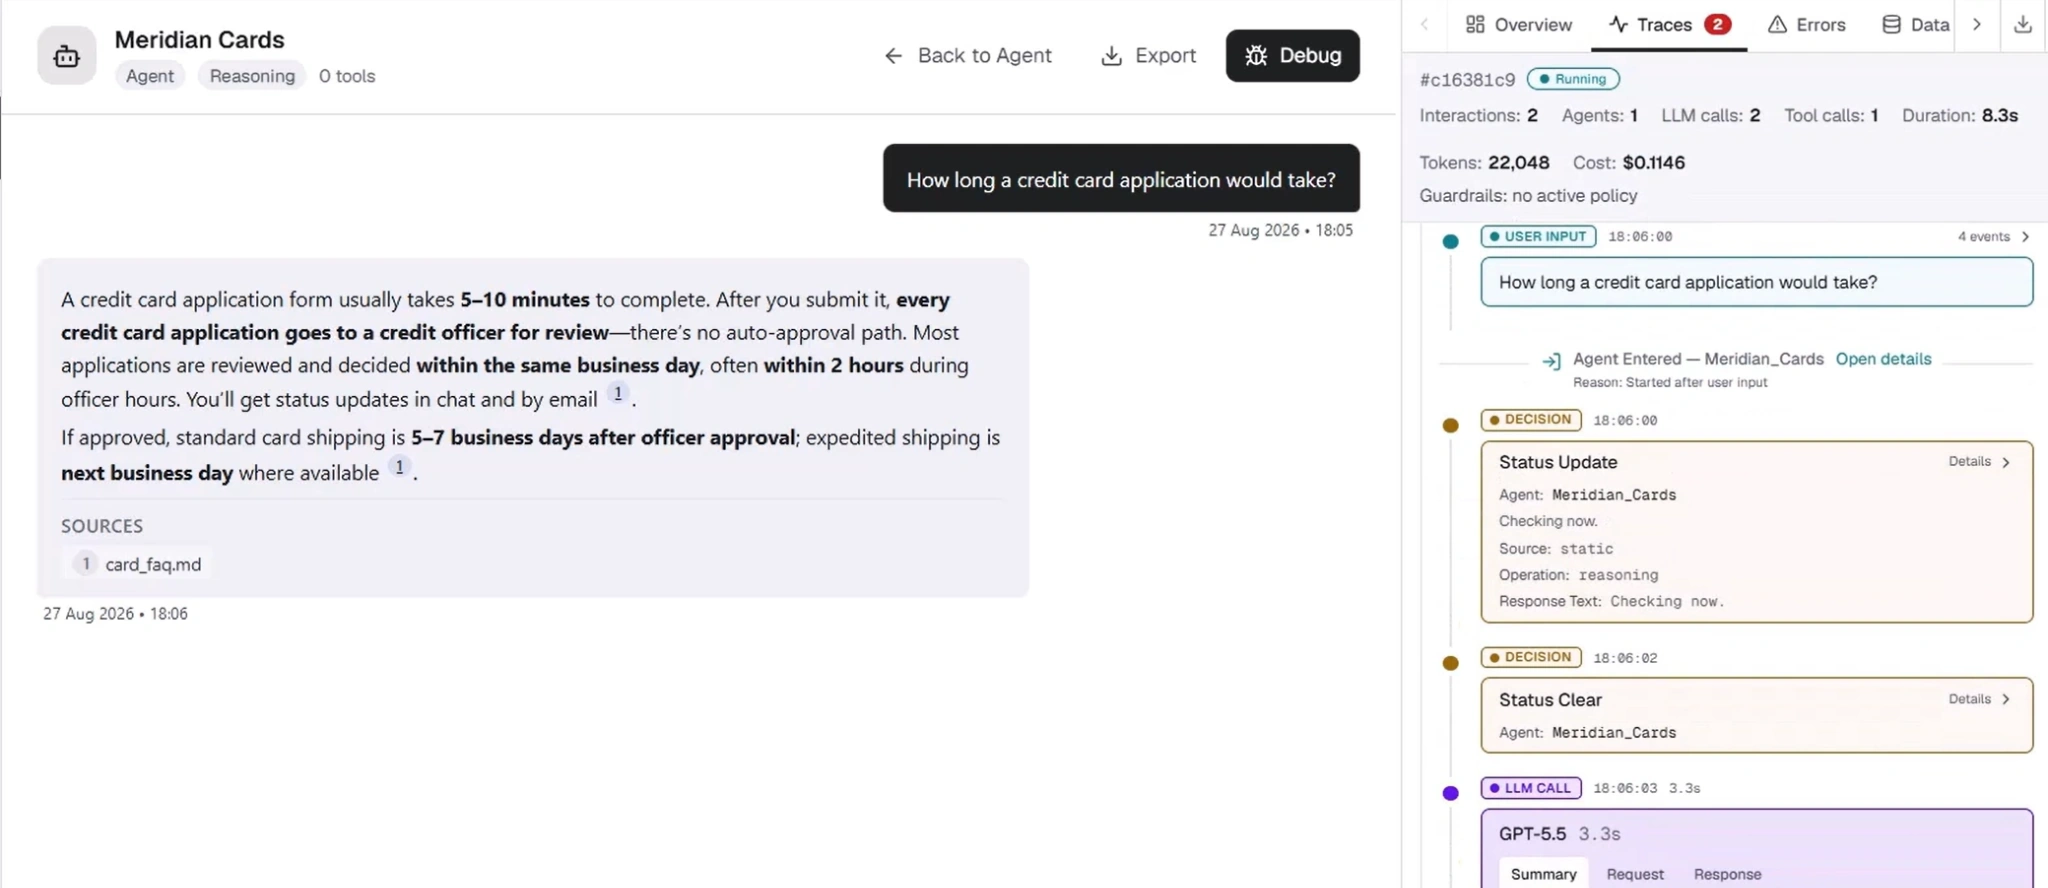Click the 'Cost: $0.1146' value
This screenshot has height=888, width=2048.
(x=1629, y=163)
